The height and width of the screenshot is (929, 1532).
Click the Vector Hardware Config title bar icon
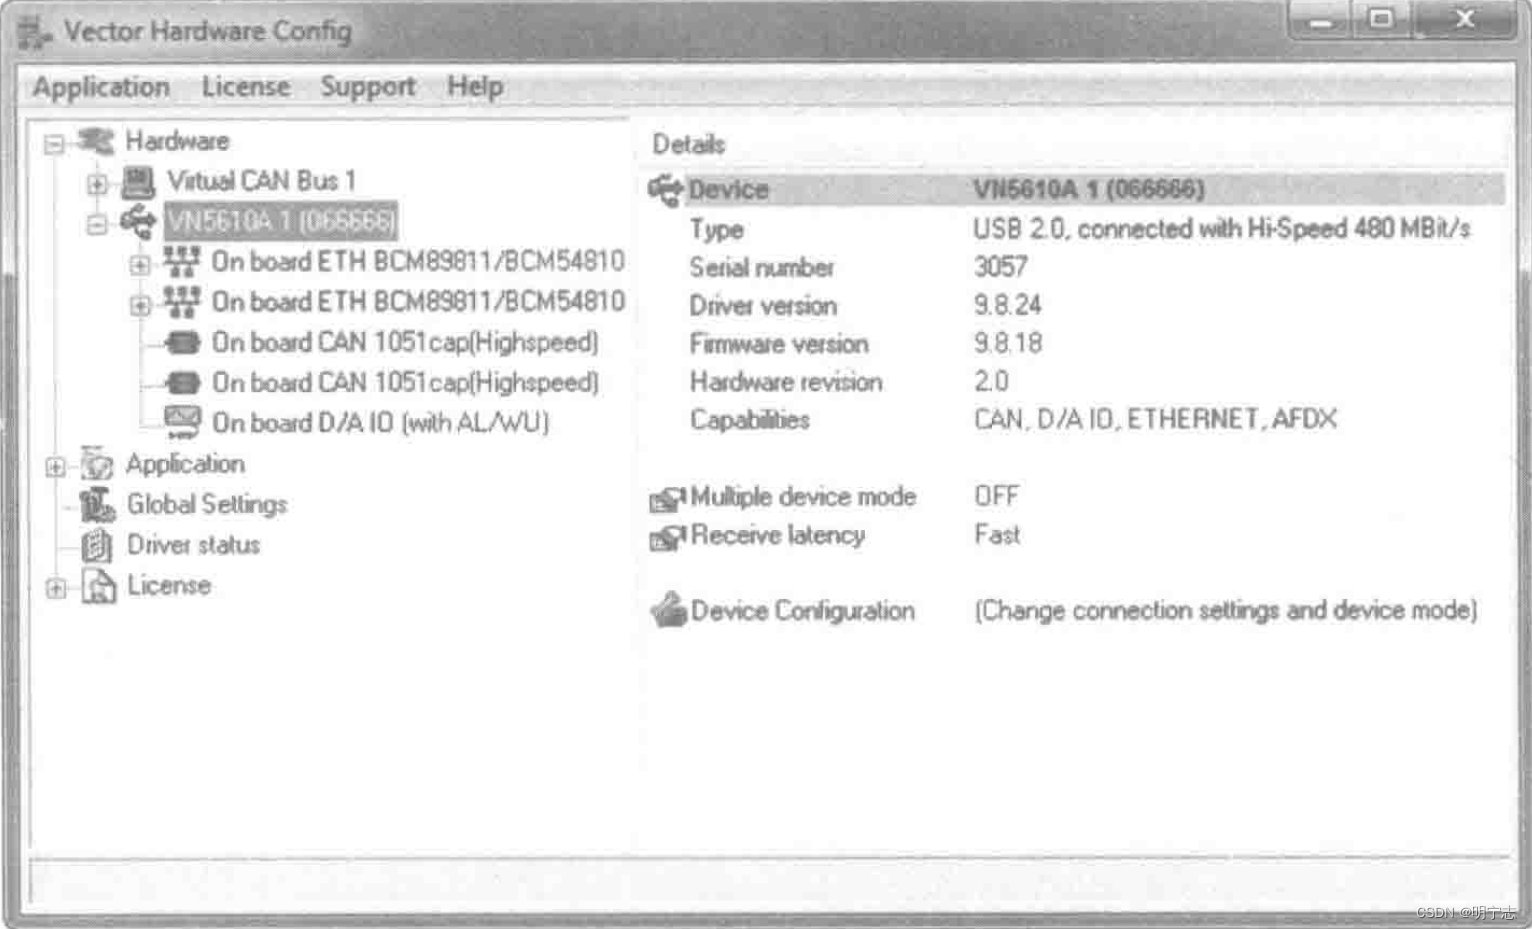[x=34, y=32]
